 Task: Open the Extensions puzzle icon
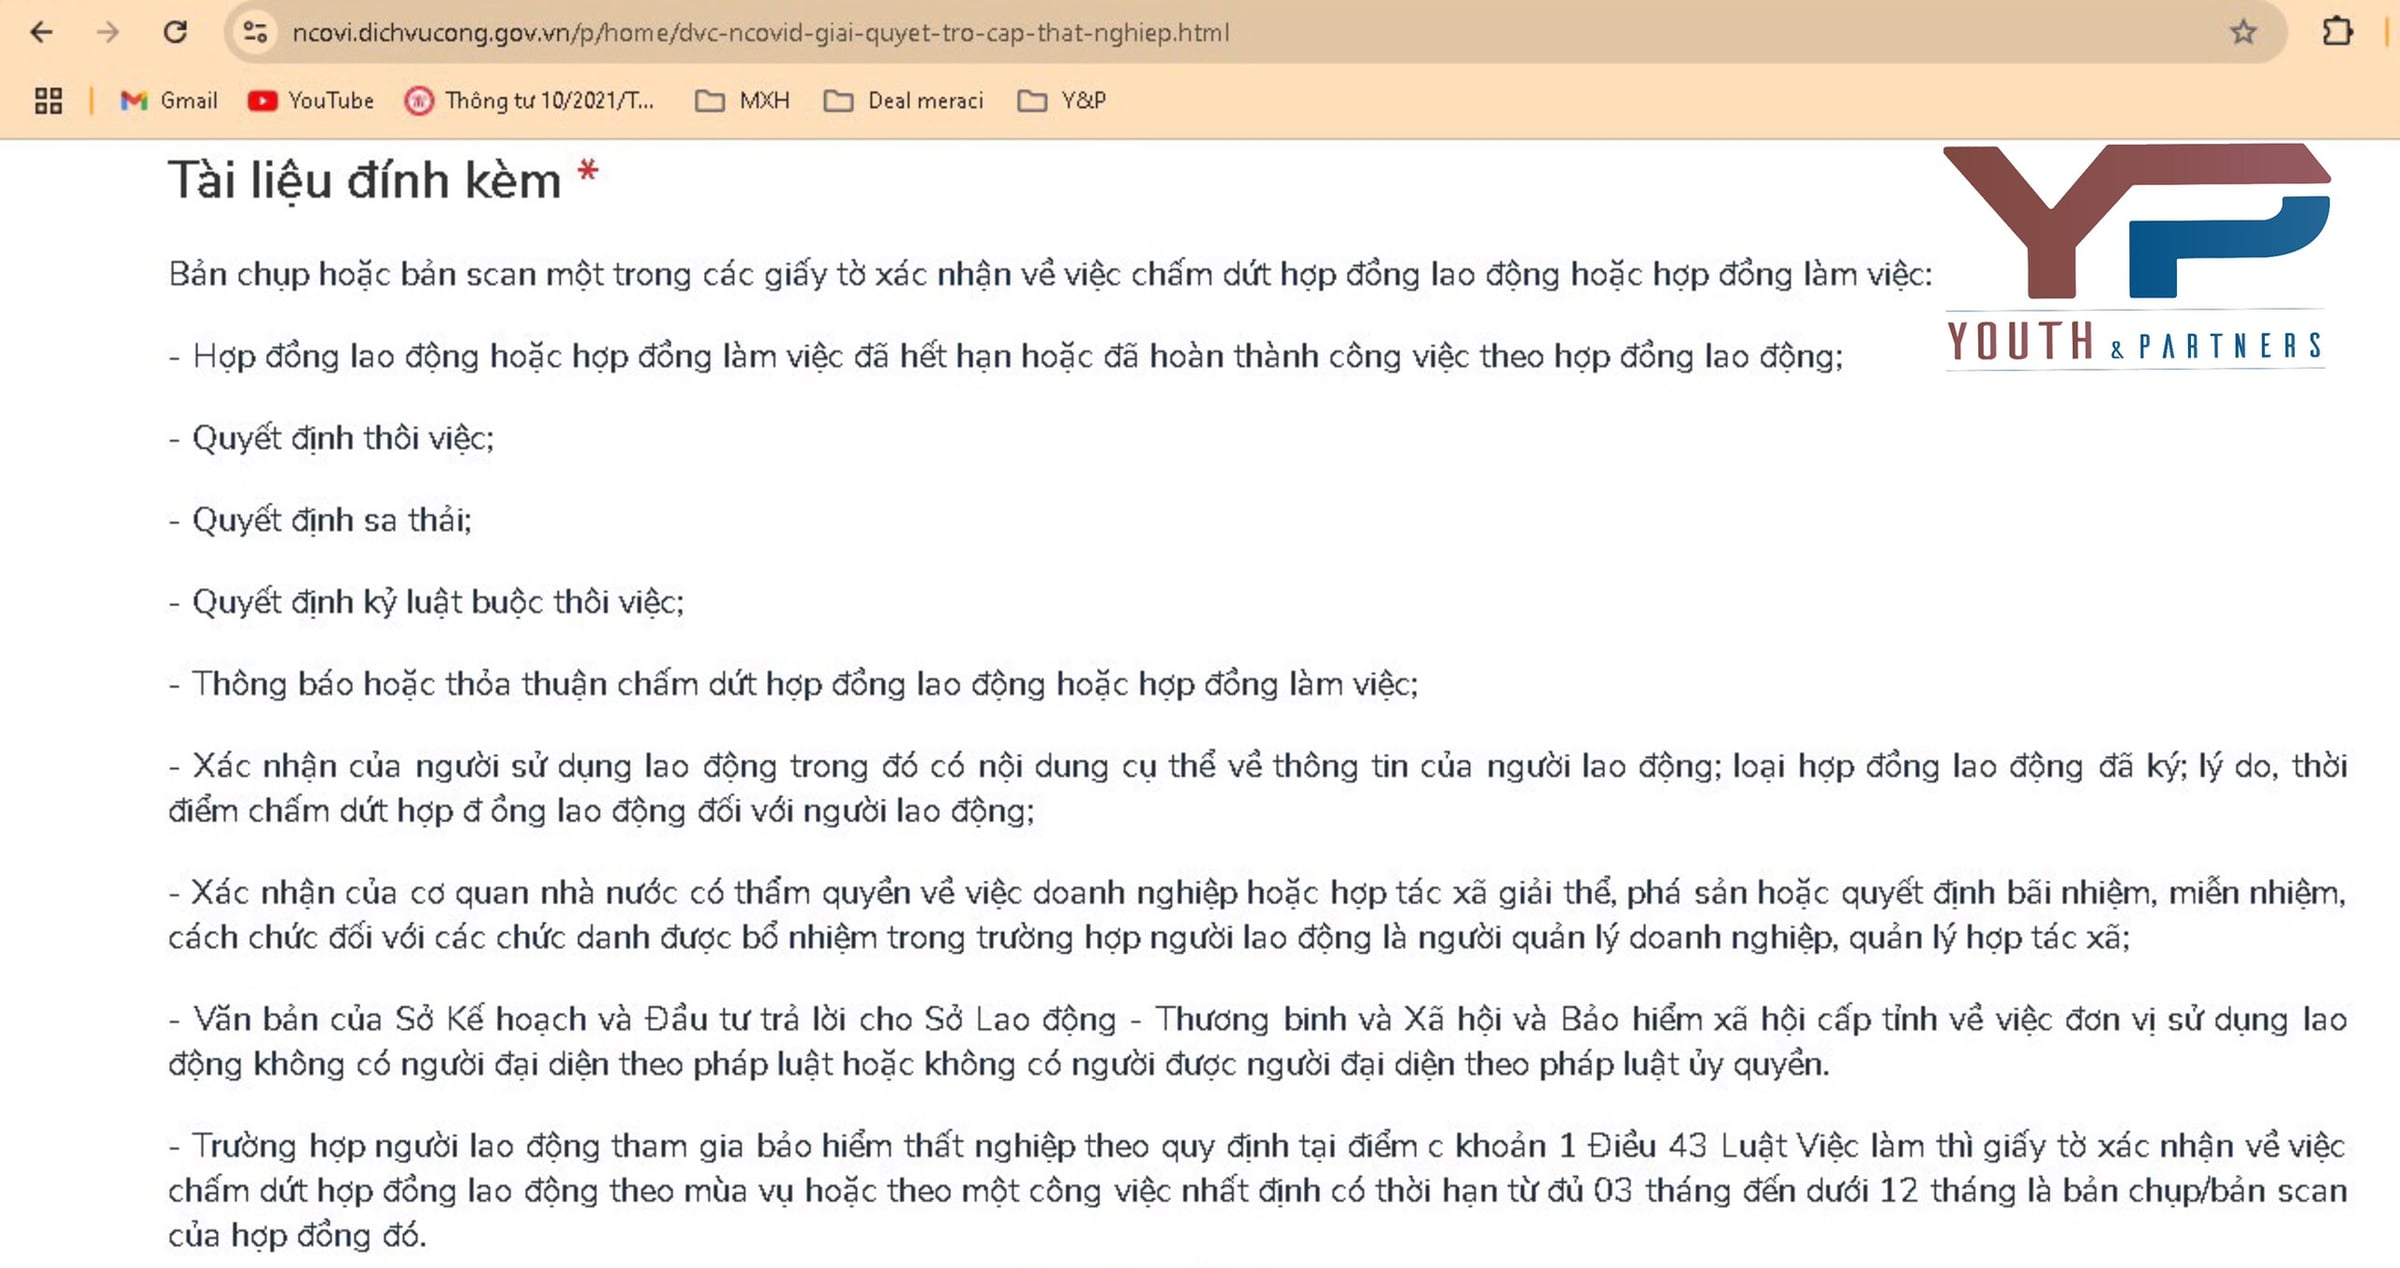[2336, 32]
